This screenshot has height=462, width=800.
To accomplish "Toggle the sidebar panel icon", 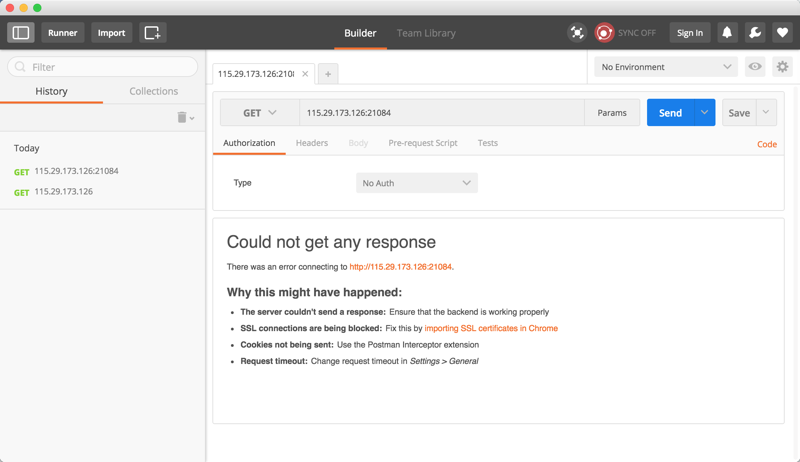I will [x=21, y=33].
